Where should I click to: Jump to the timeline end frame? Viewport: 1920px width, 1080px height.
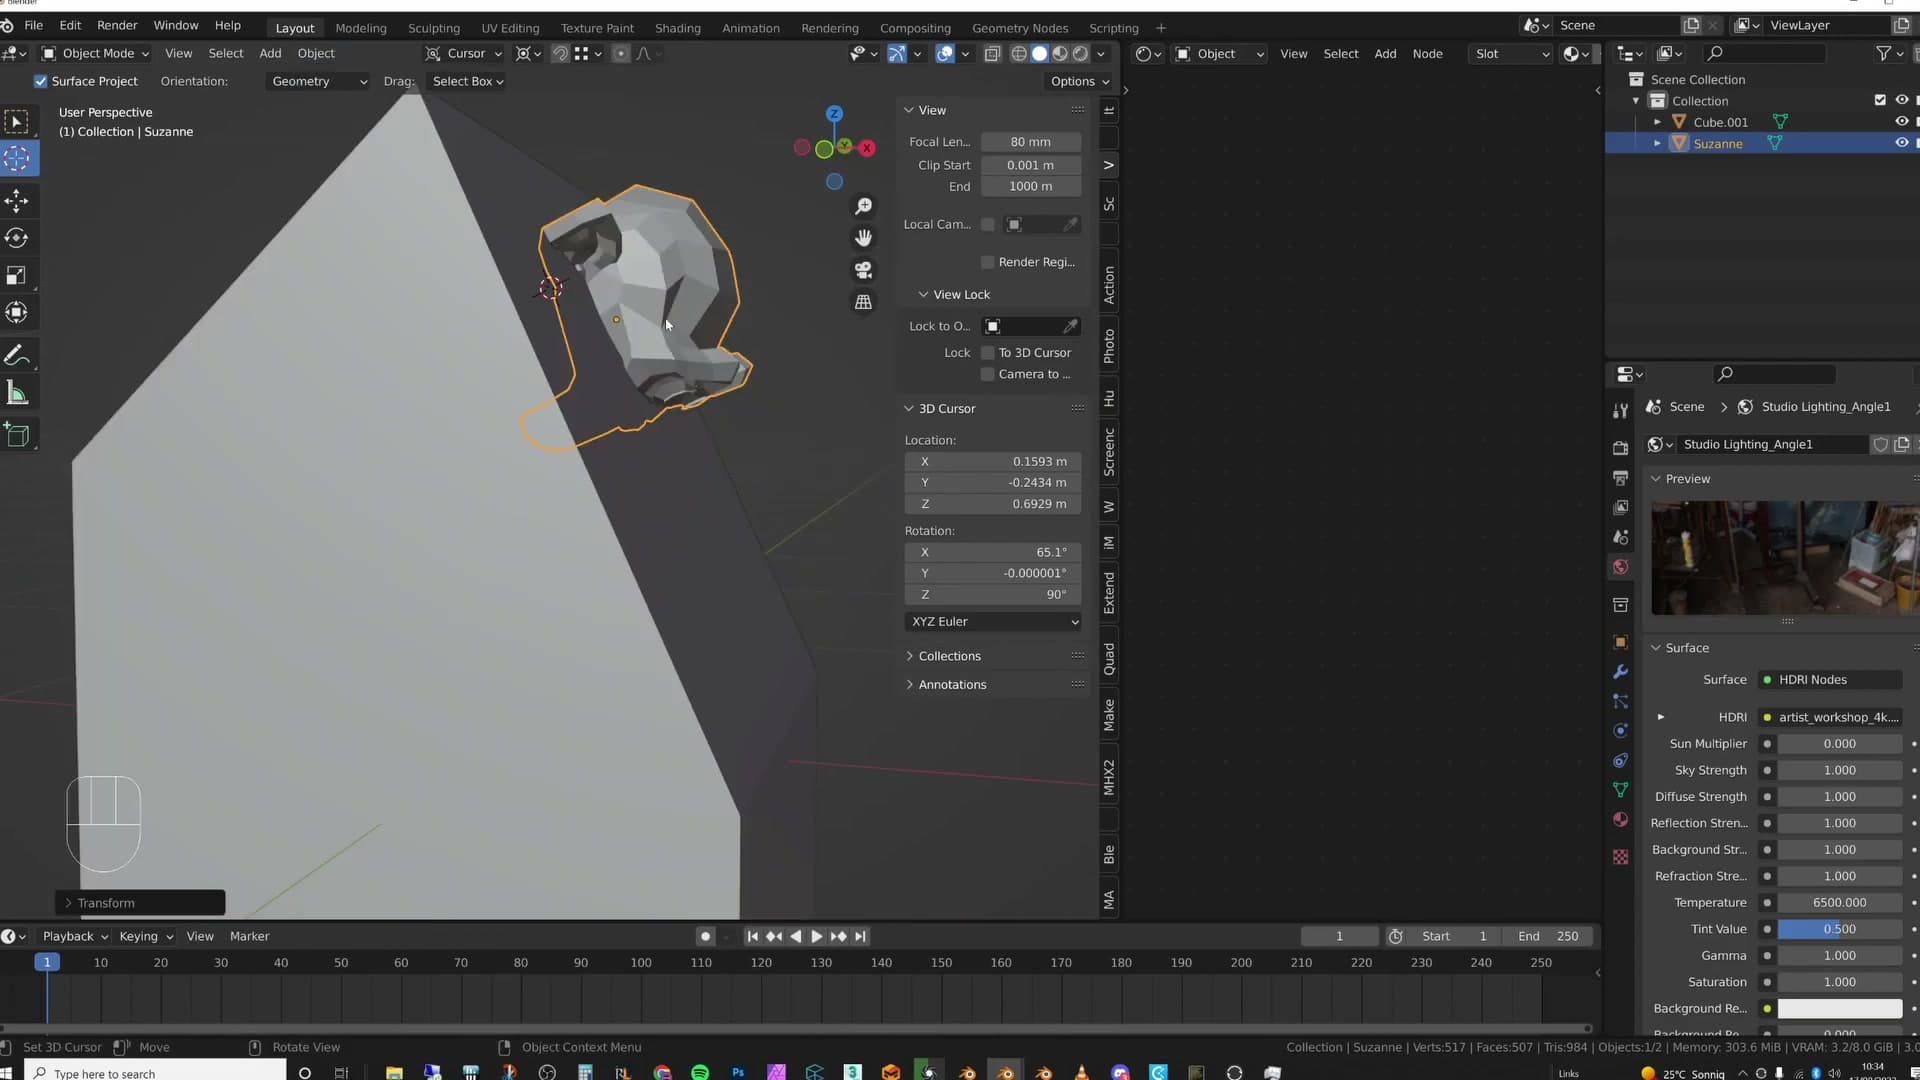click(x=861, y=936)
